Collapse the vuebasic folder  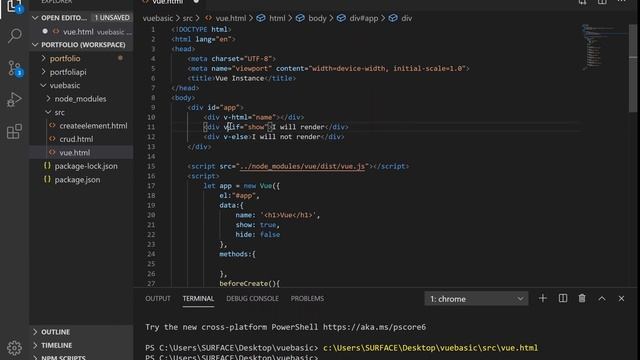[x=44, y=85]
